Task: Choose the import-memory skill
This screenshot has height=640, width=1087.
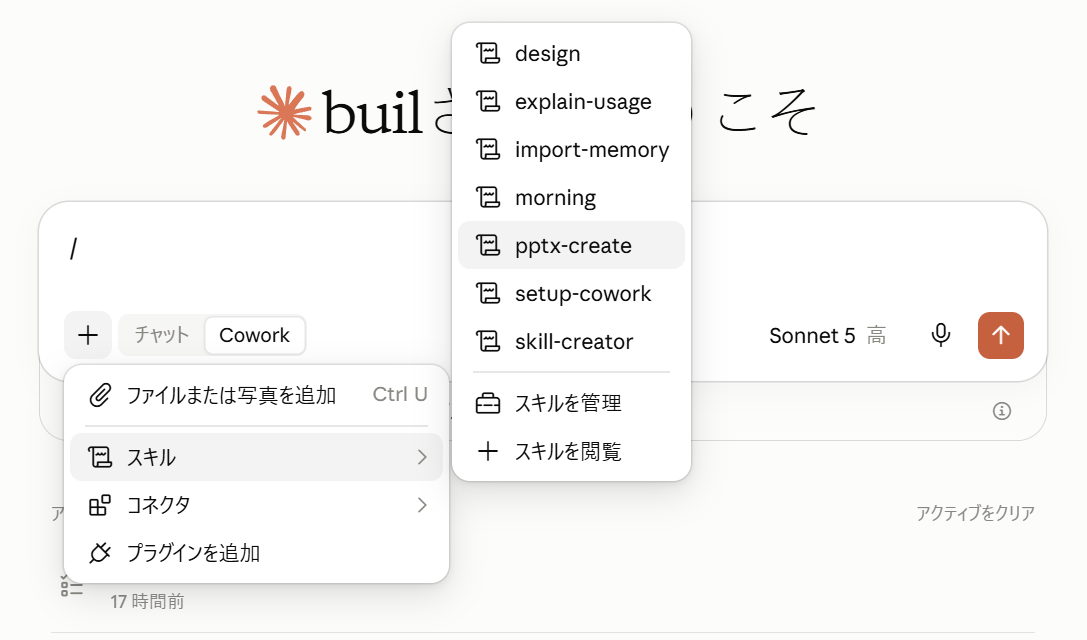Action: point(571,149)
